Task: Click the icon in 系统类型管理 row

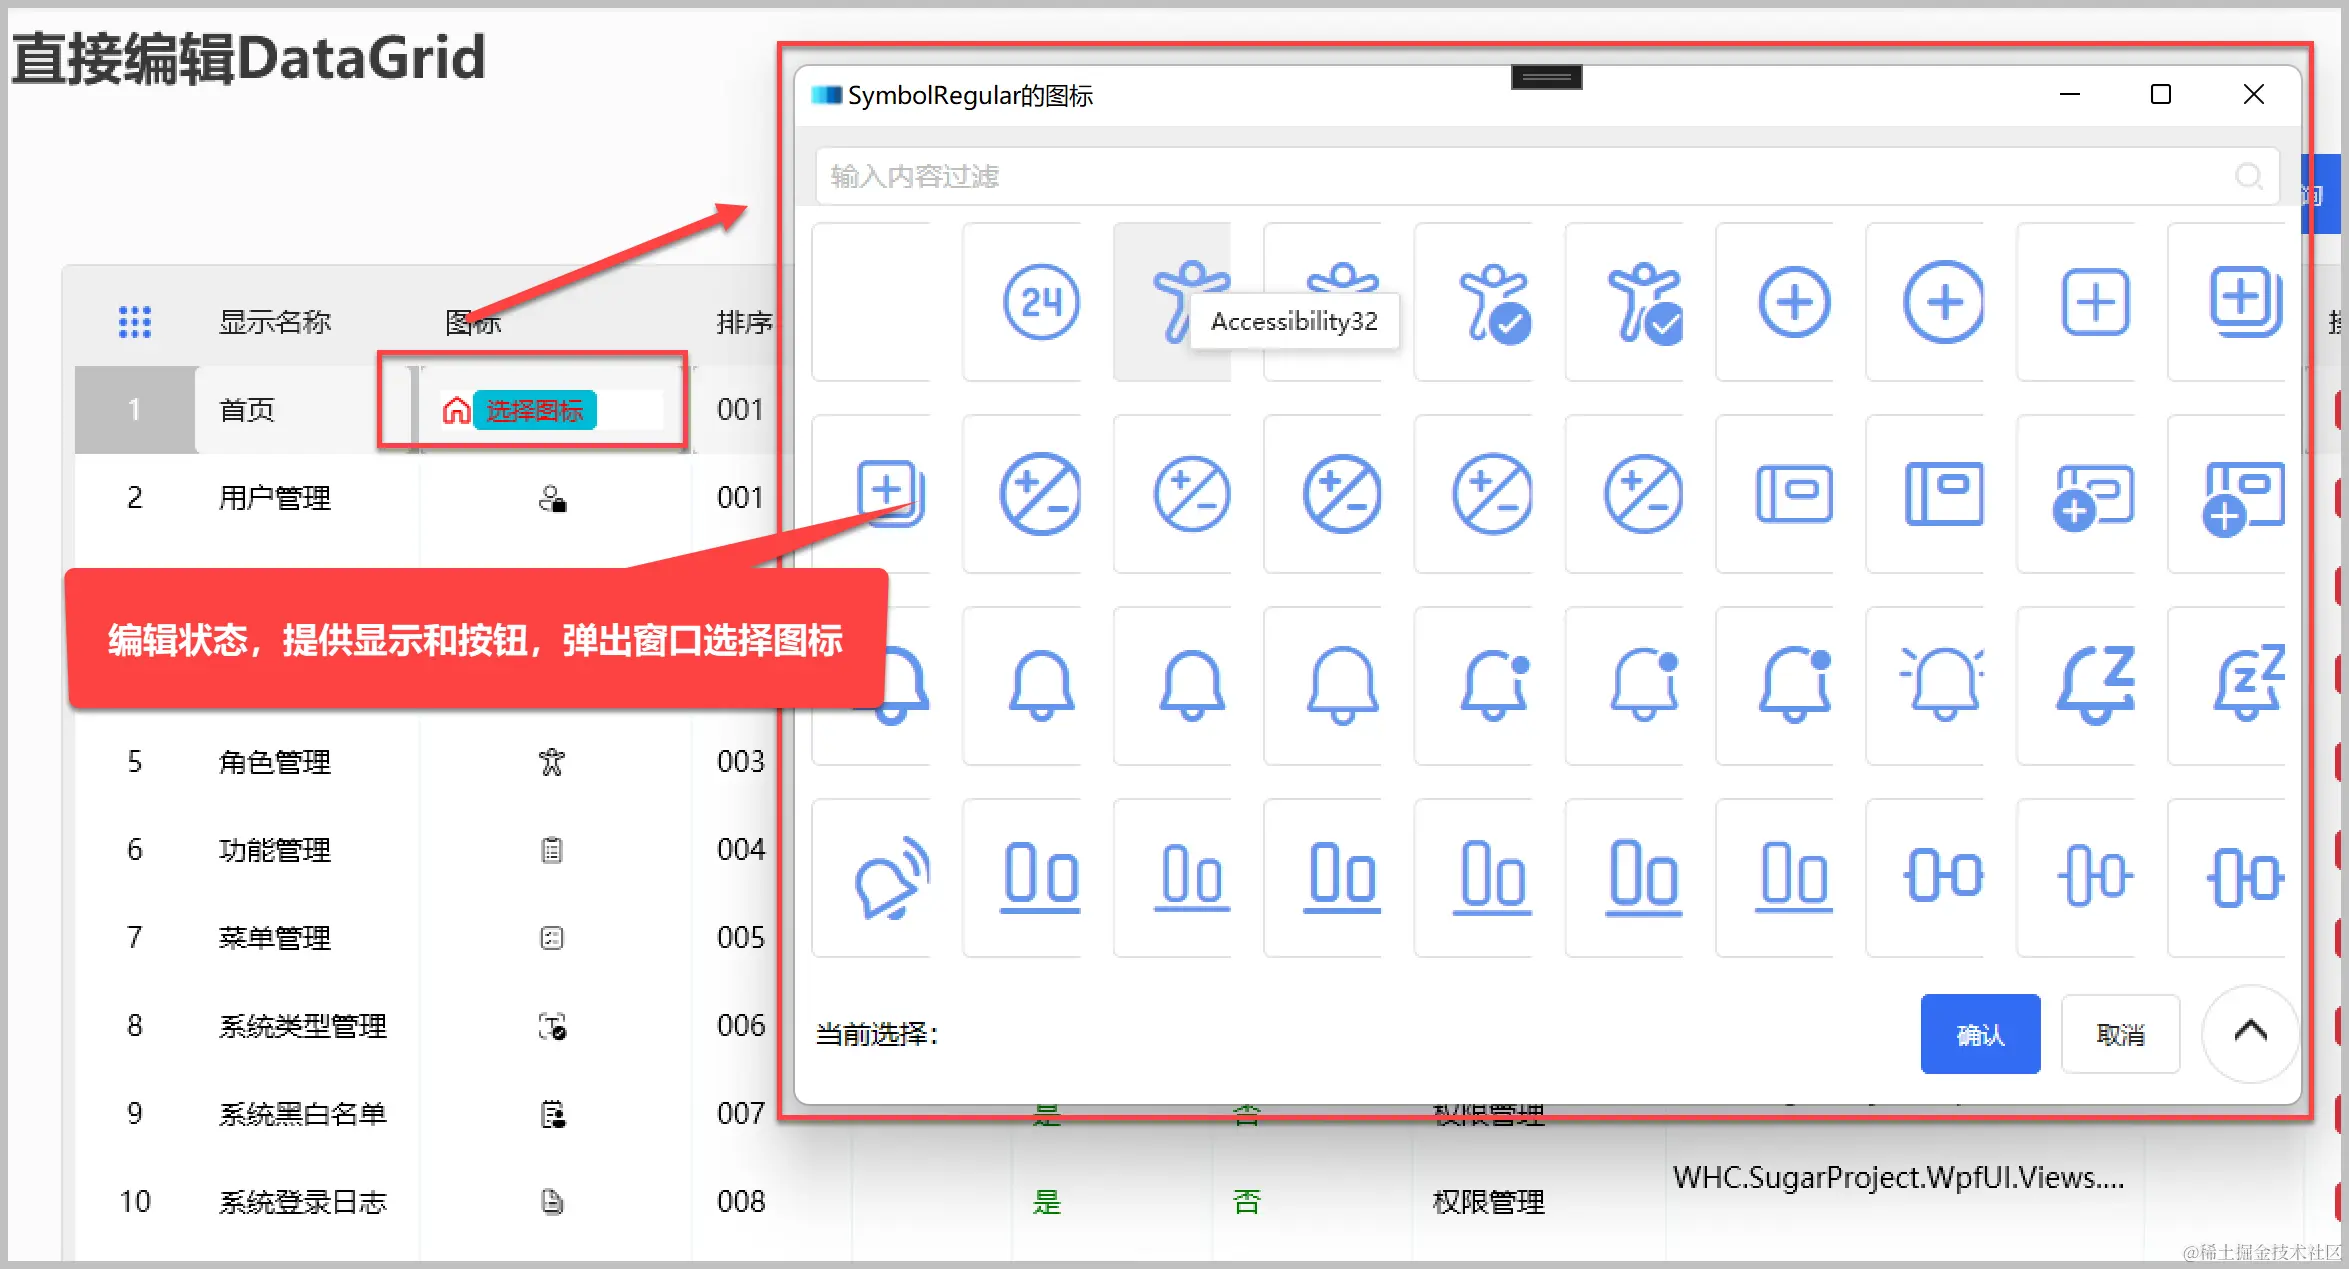Action: (x=552, y=1026)
